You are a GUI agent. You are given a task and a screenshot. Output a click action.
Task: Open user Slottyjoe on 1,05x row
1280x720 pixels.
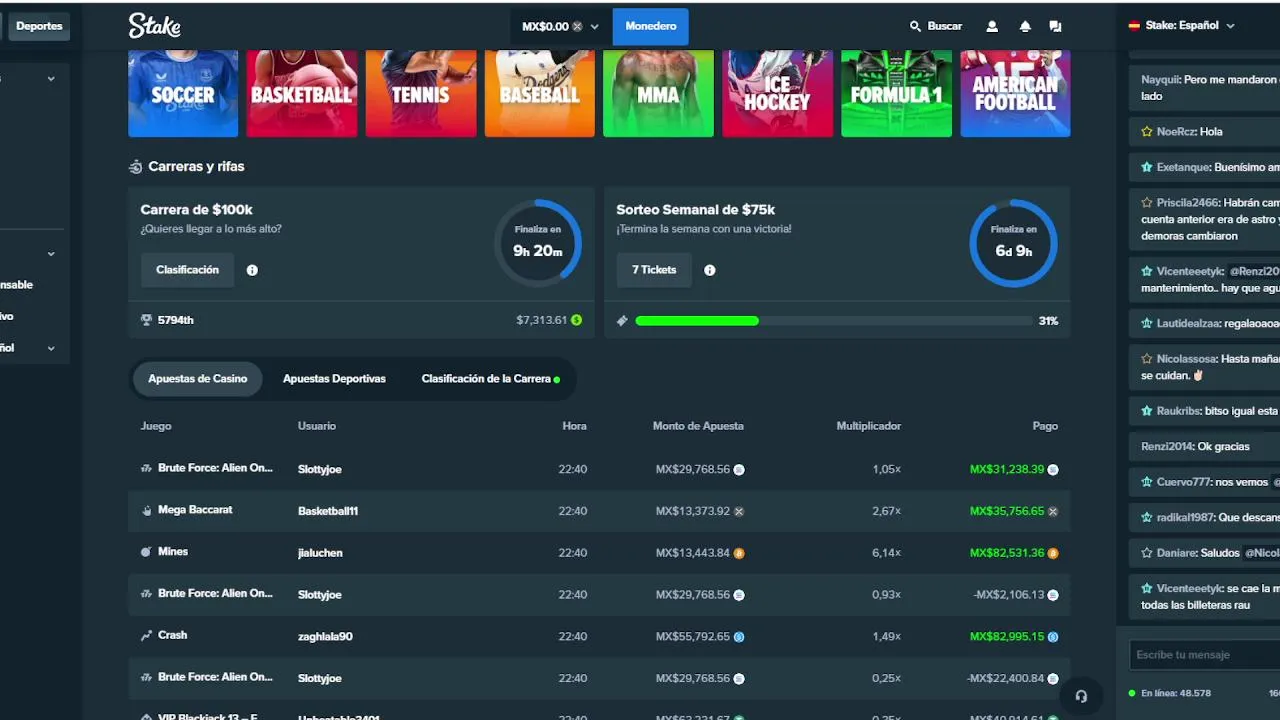tap(320, 469)
